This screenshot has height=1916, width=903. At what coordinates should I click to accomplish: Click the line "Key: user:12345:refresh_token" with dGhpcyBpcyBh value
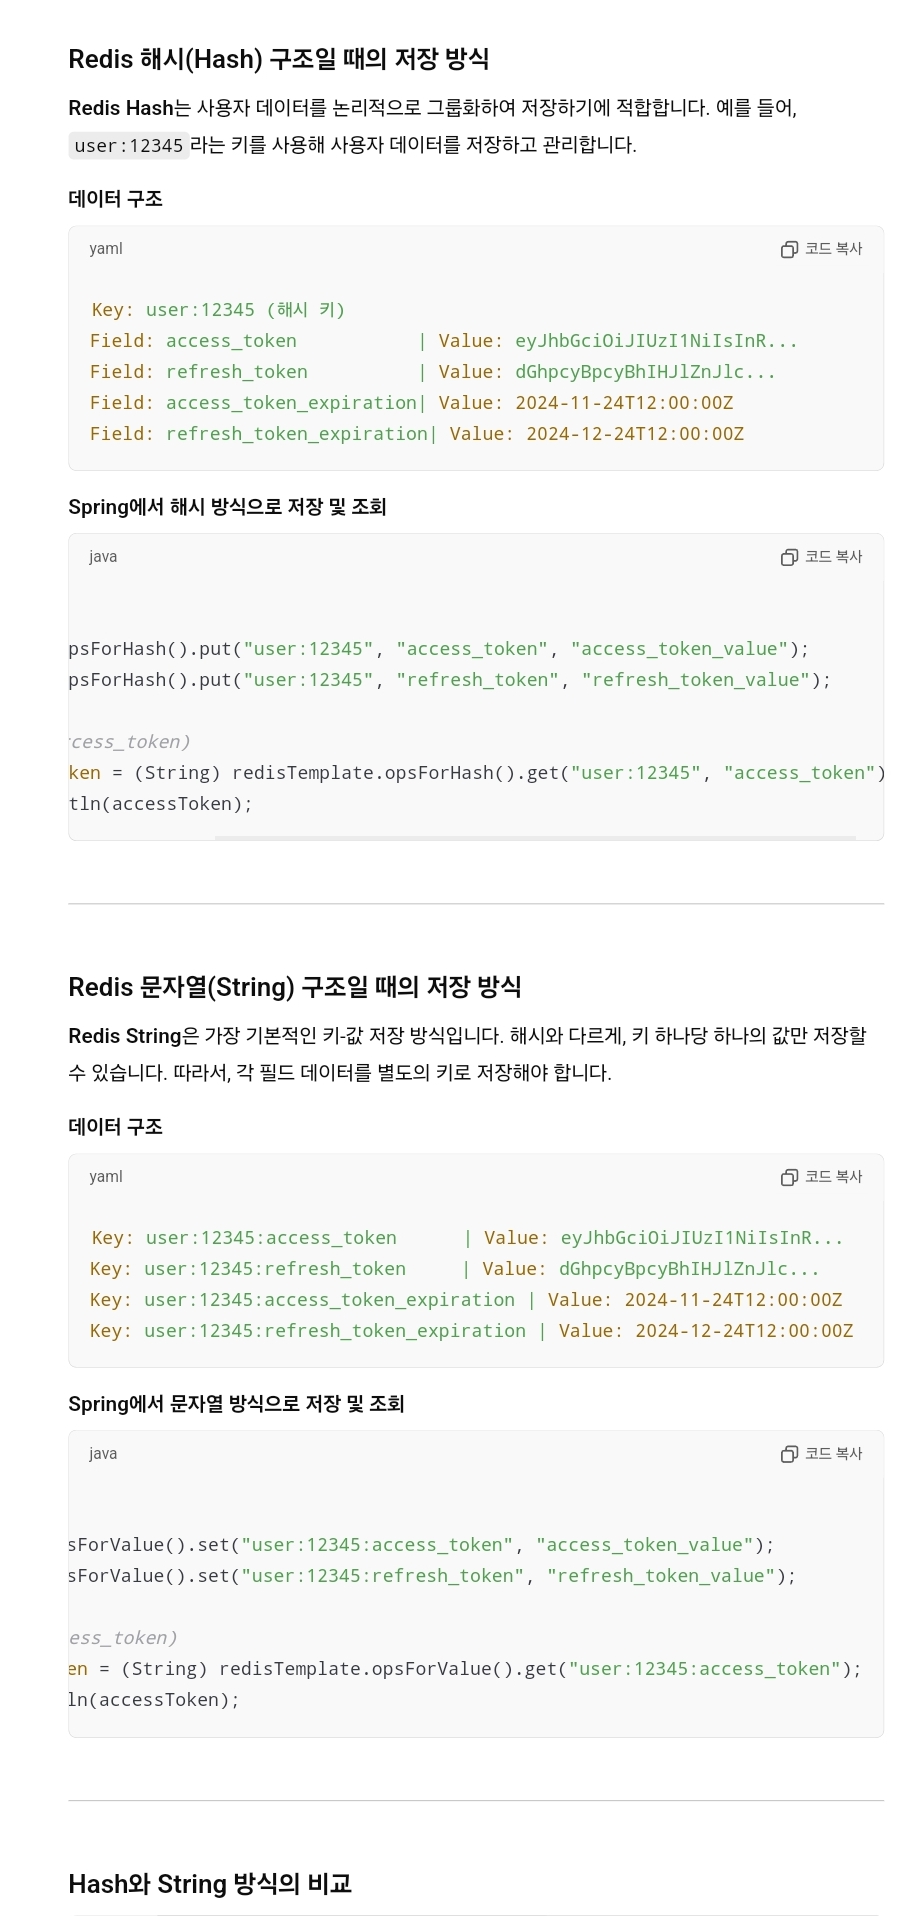click(455, 1269)
